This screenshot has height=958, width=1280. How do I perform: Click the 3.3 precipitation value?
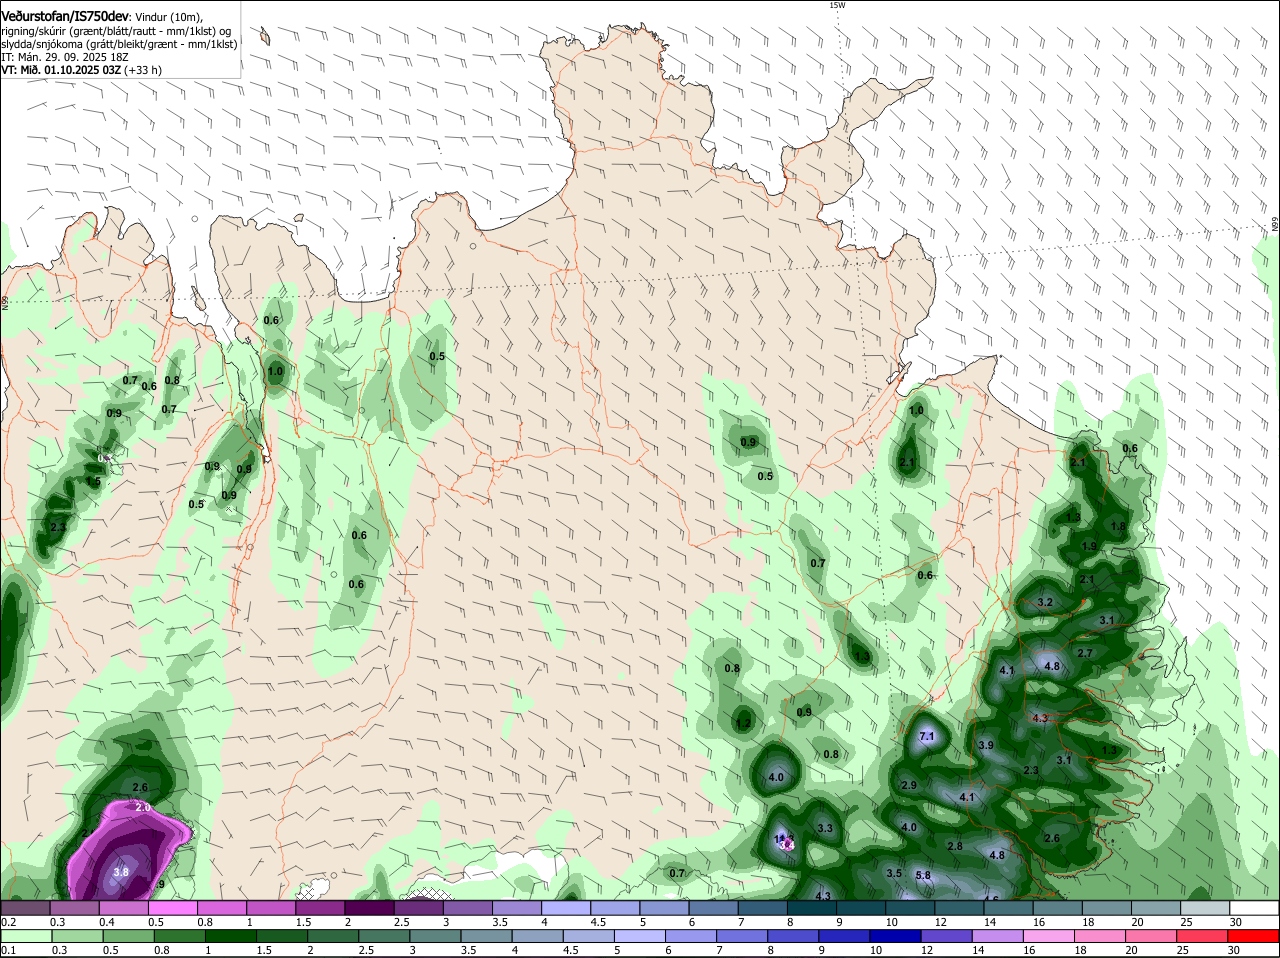tap(825, 828)
